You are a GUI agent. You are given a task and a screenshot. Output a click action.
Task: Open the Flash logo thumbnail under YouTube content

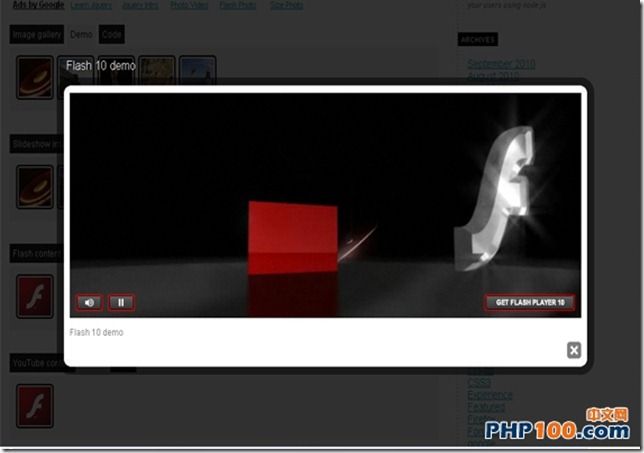(x=35, y=406)
